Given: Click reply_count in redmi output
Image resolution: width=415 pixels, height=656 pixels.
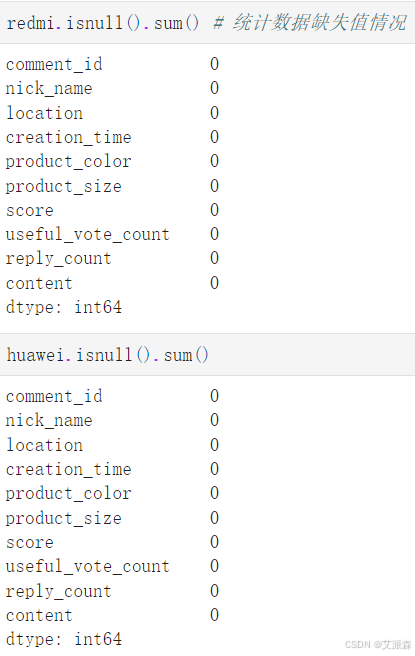Looking at the screenshot, I should point(59,259).
